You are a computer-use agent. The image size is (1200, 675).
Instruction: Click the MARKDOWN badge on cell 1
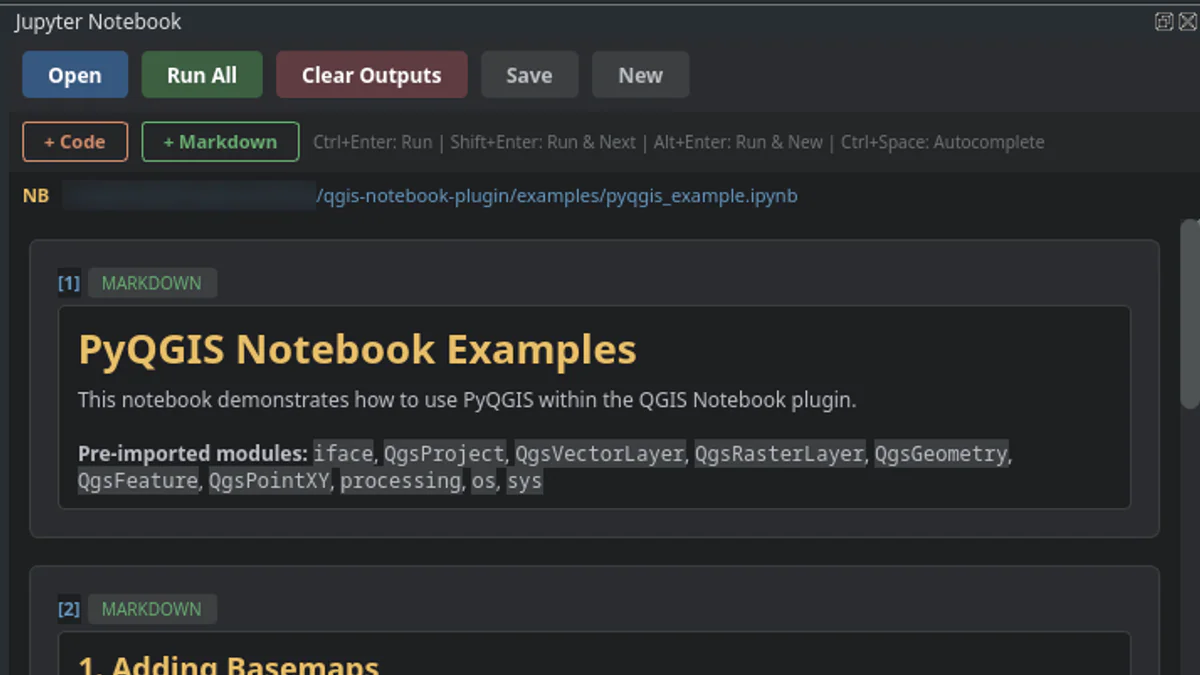[x=152, y=283]
